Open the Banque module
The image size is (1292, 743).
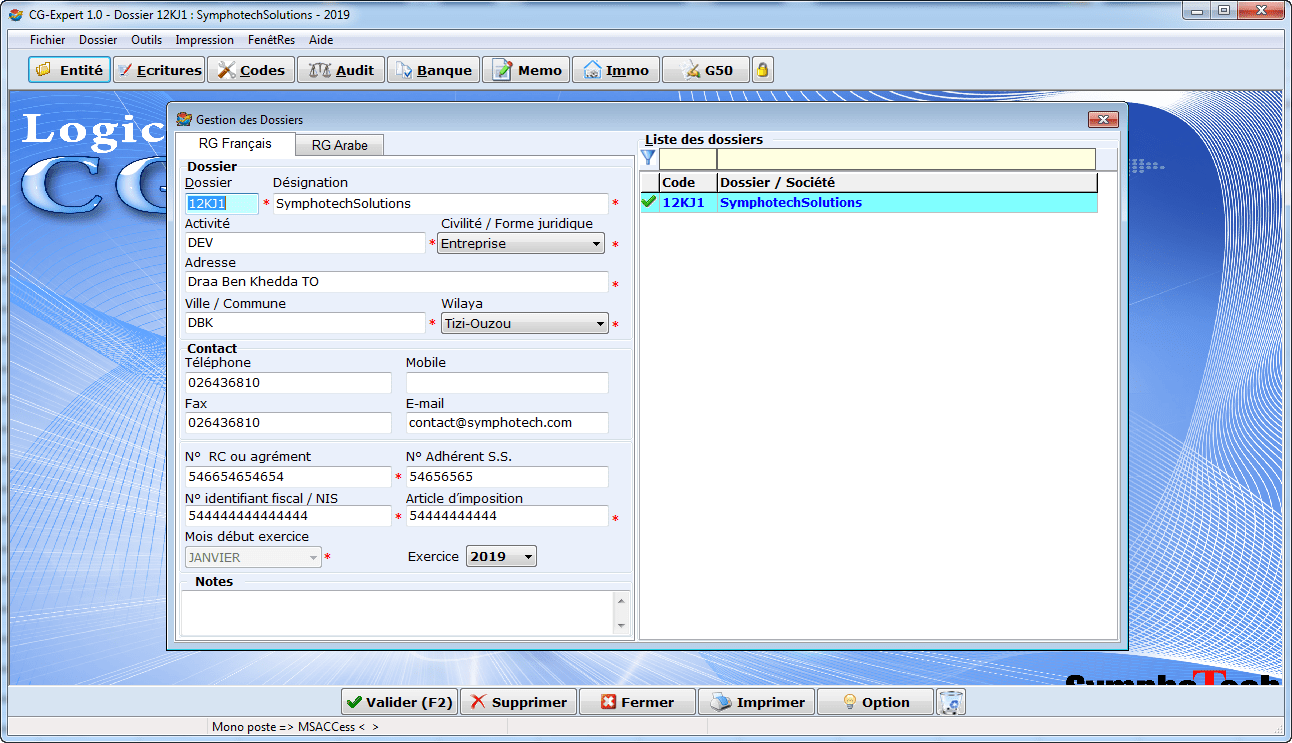coord(434,70)
